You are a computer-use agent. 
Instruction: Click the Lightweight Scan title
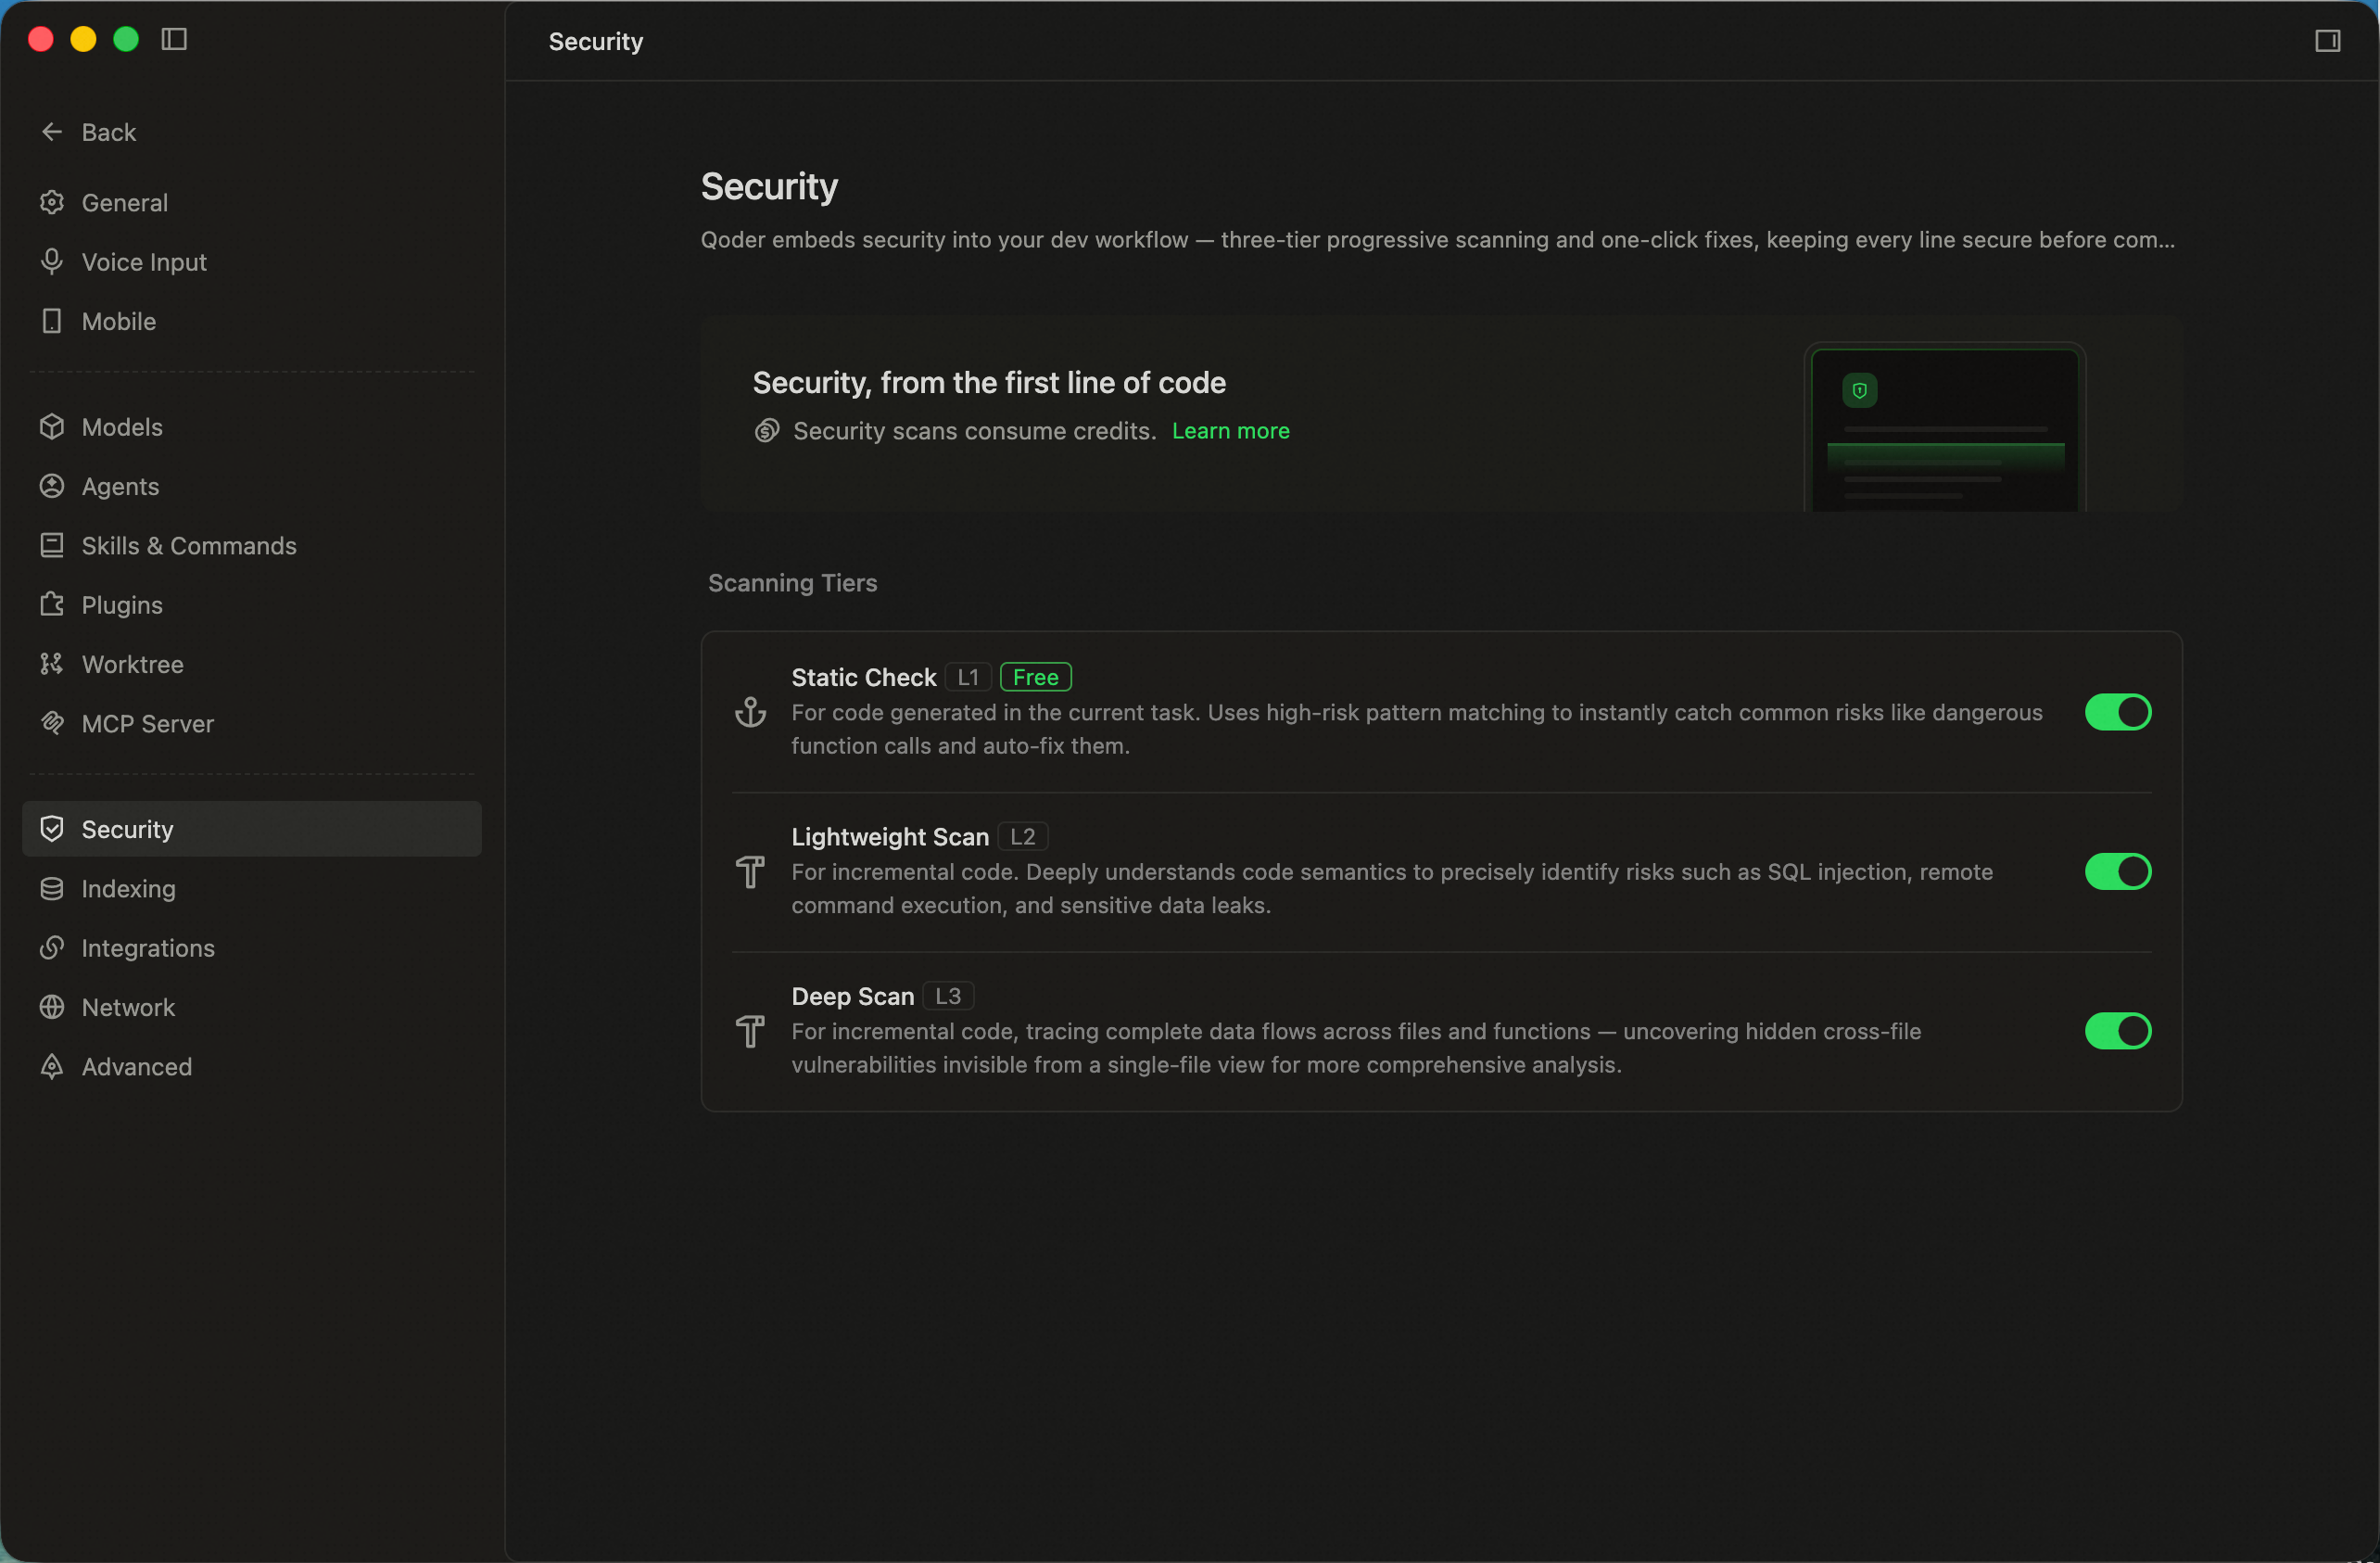point(890,836)
